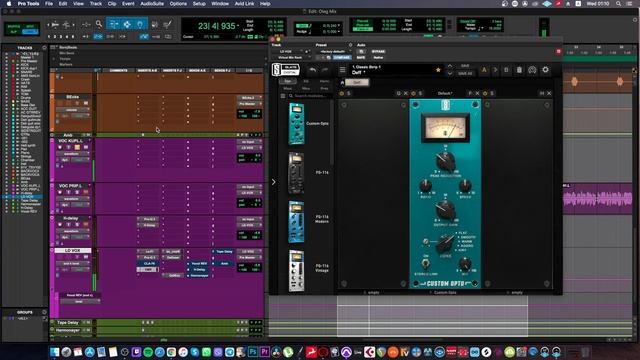
Task: Open the Slate plugin hamburger menu
Action: [x=342, y=70]
